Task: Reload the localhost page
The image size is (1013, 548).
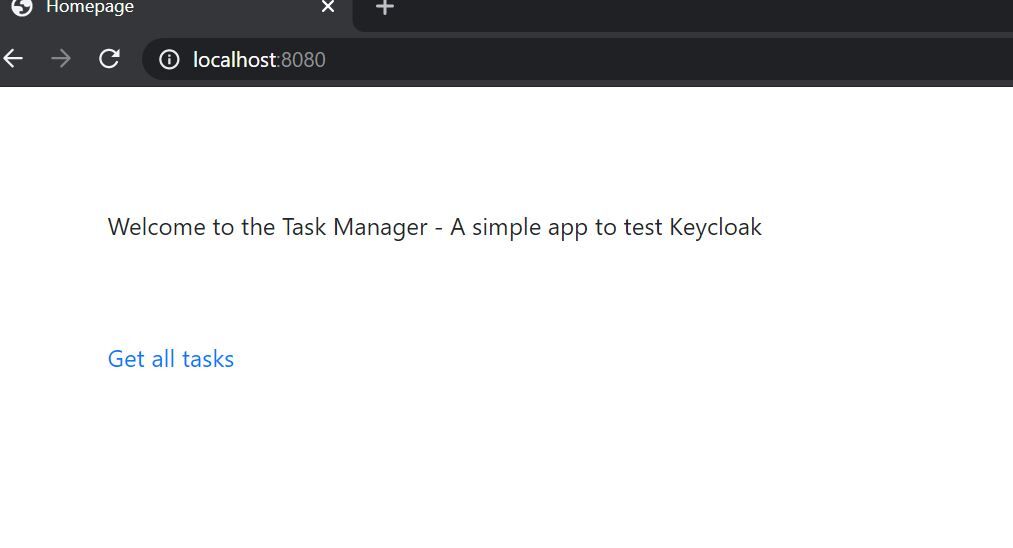Action: (109, 59)
